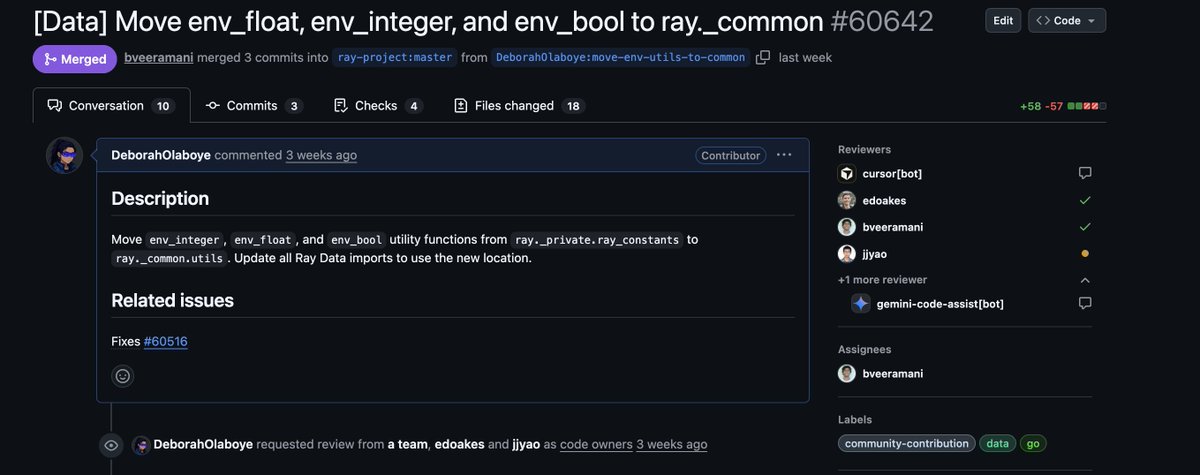Open the Checks tab
This screenshot has height=475, width=1200.
(x=378, y=105)
